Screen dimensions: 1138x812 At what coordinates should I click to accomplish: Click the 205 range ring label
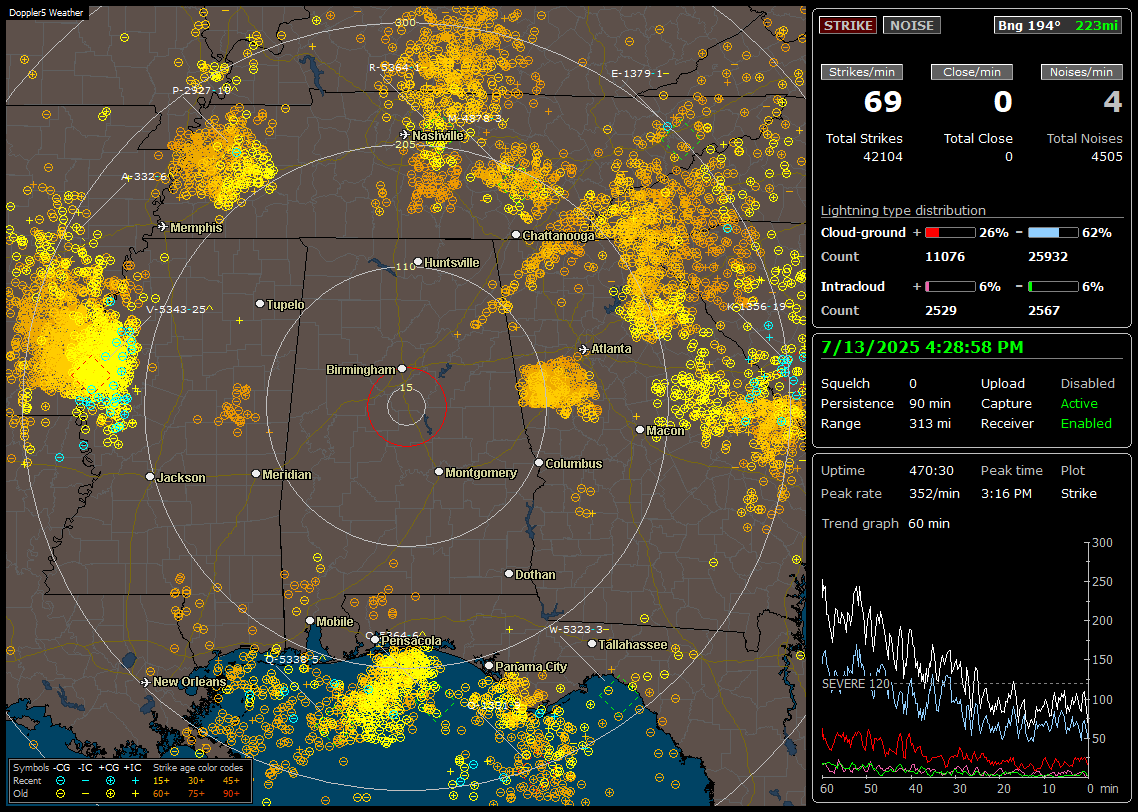pyautogui.click(x=405, y=144)
